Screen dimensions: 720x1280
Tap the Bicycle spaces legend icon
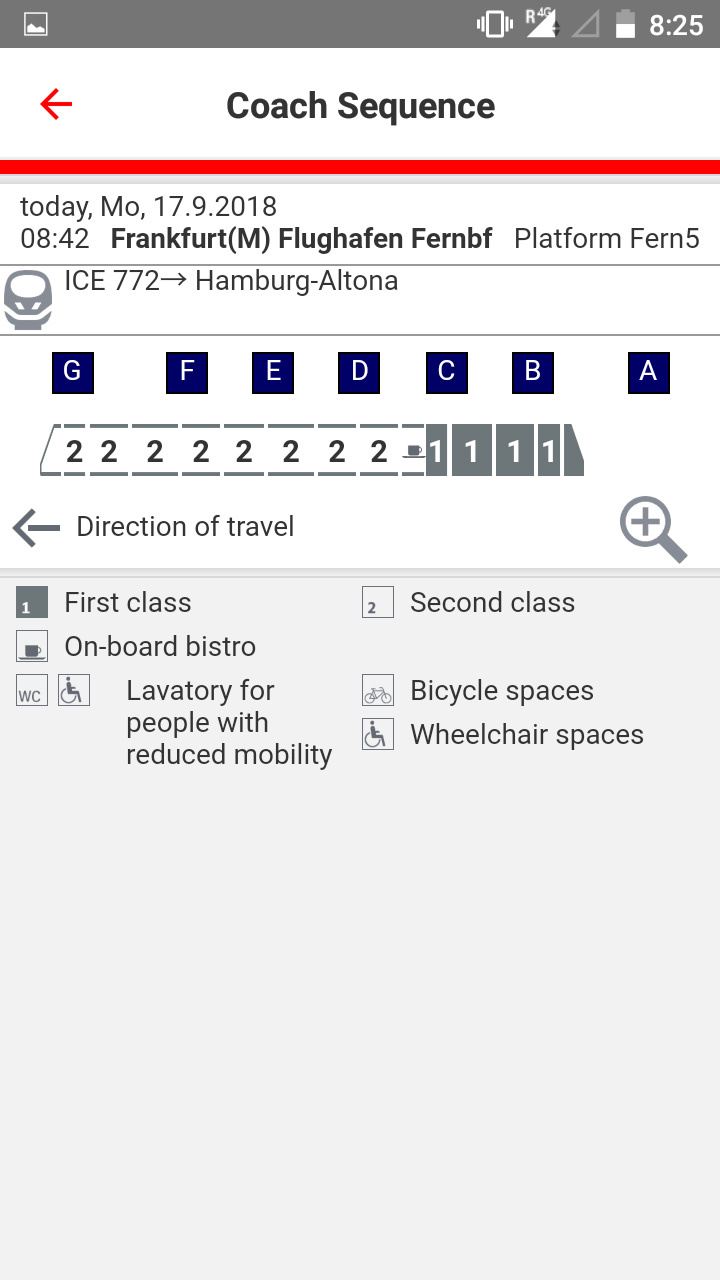tap(378, 691)
